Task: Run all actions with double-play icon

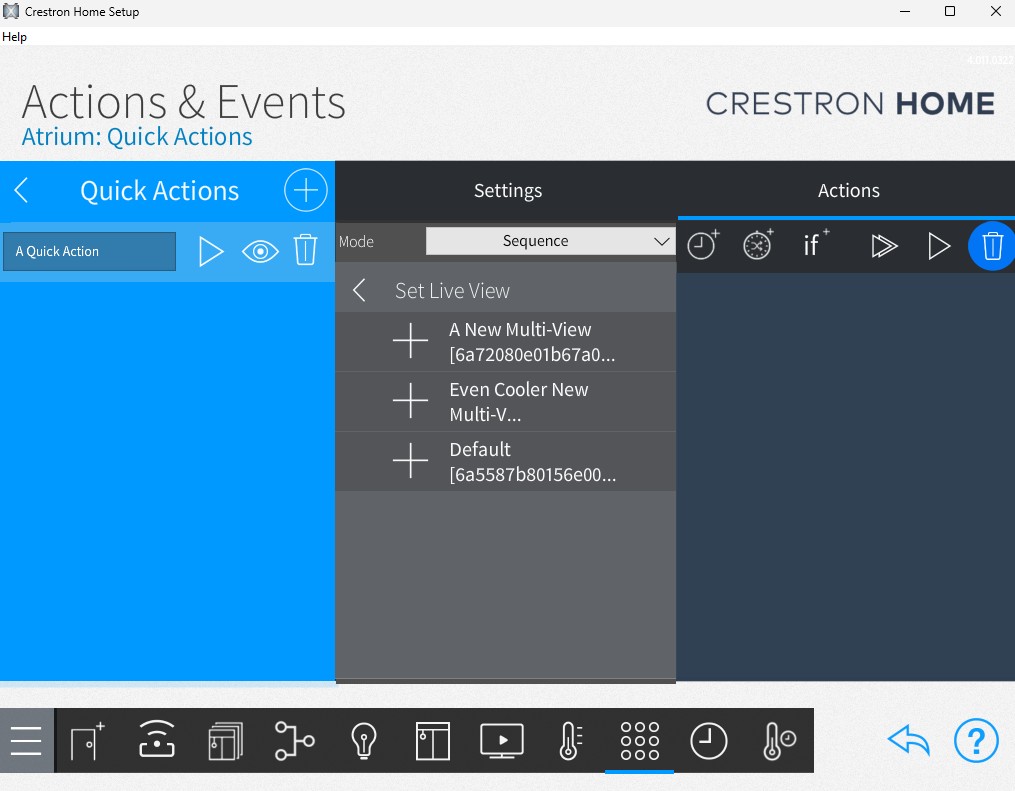Action: point(884,246)
